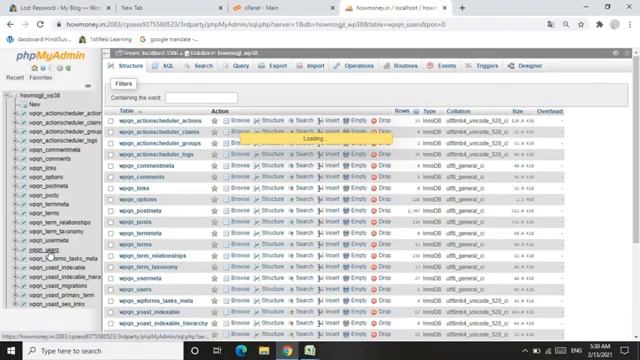Click Drop for wpqn_links

381,188
